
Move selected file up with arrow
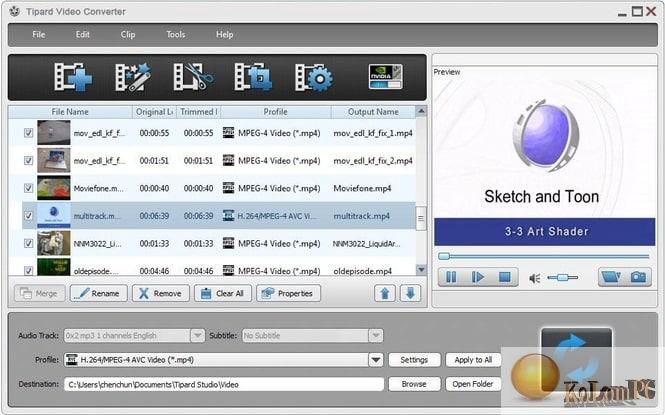pyautogui.click(x=385, y=293)
